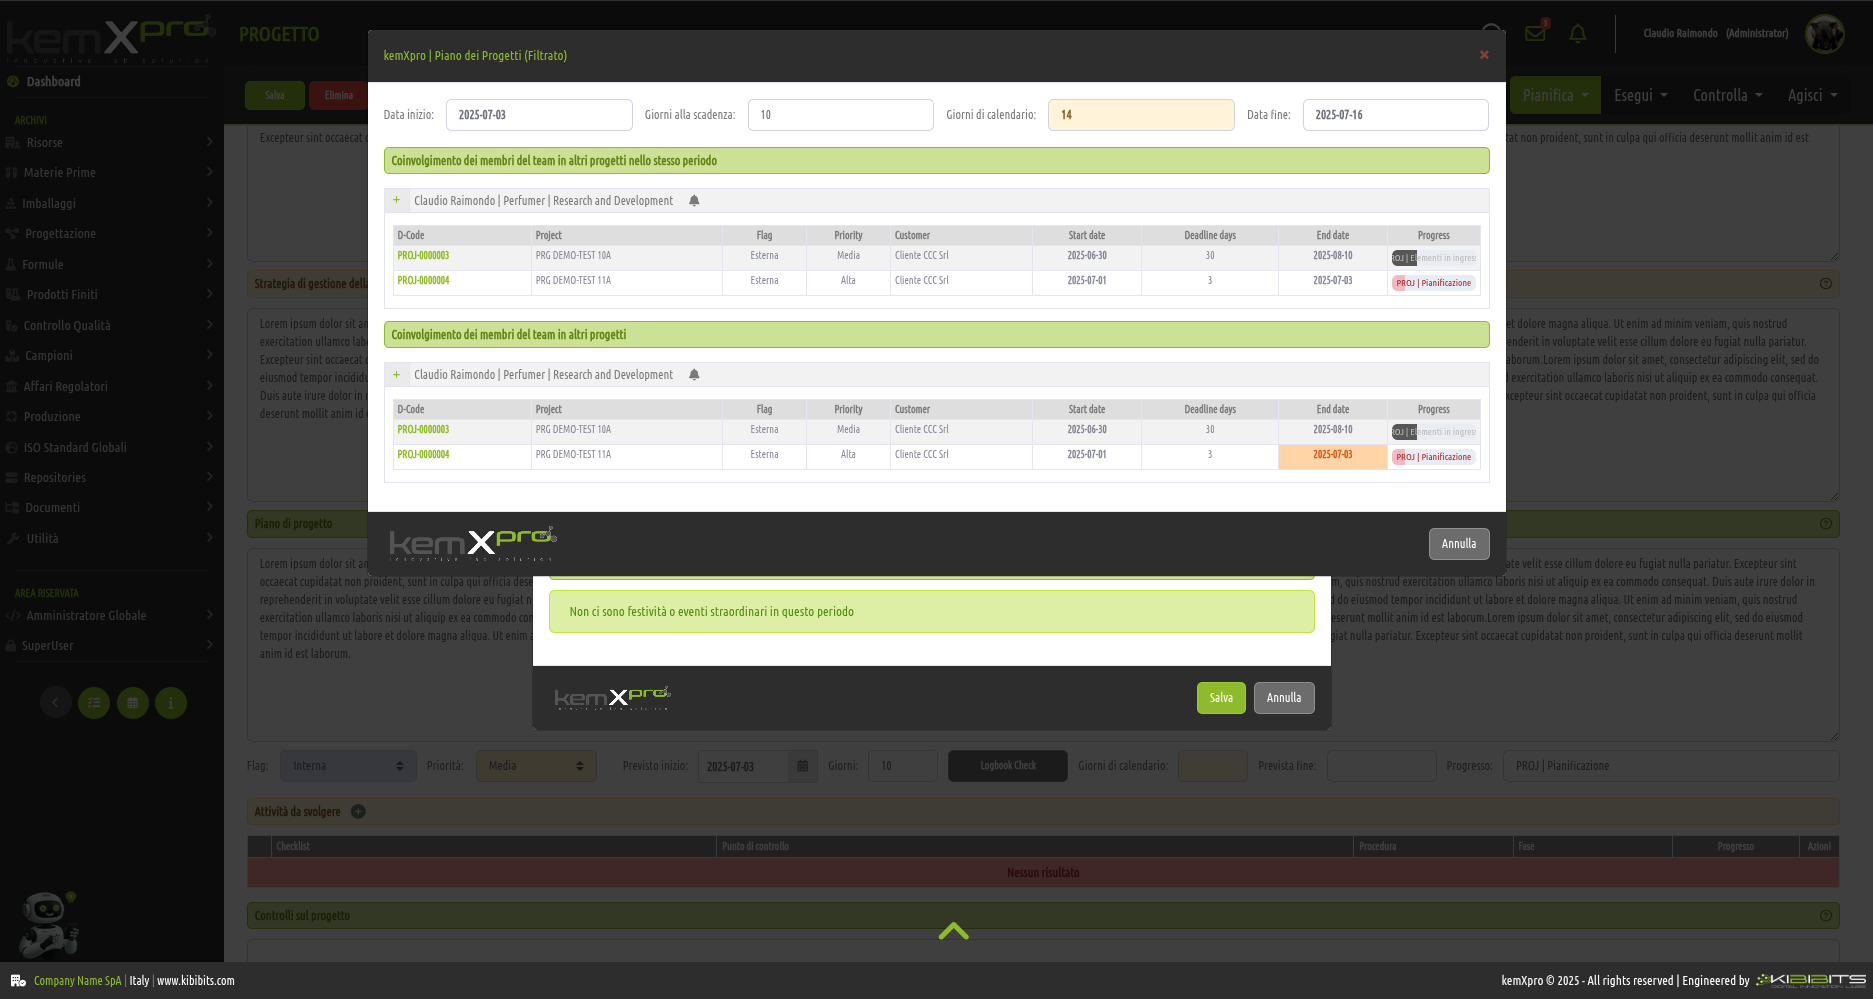Expand second Claudio Raimondo row with plus
The image size is (1873, 999).
point(397,375)
